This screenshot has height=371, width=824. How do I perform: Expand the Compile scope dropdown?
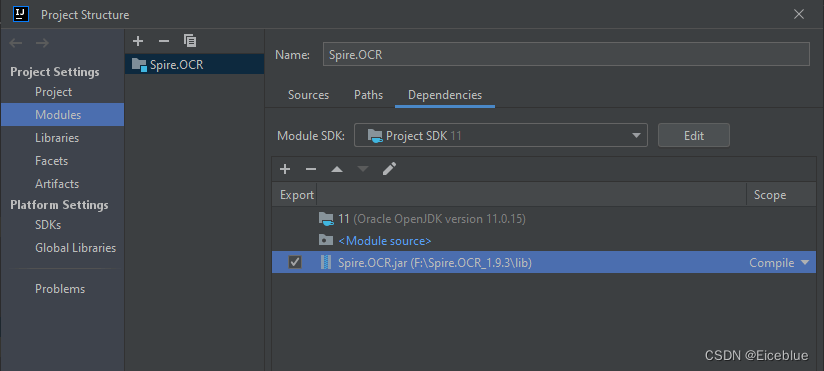coord(806,263)
